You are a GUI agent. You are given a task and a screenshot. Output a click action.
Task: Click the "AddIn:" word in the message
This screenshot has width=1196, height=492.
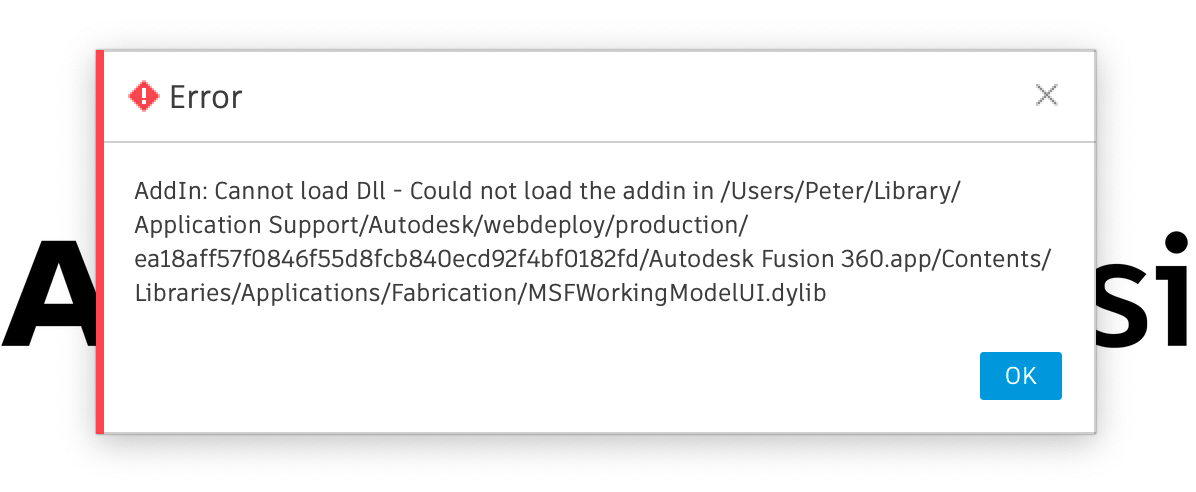pyautogui.click(x=171, y=191)
